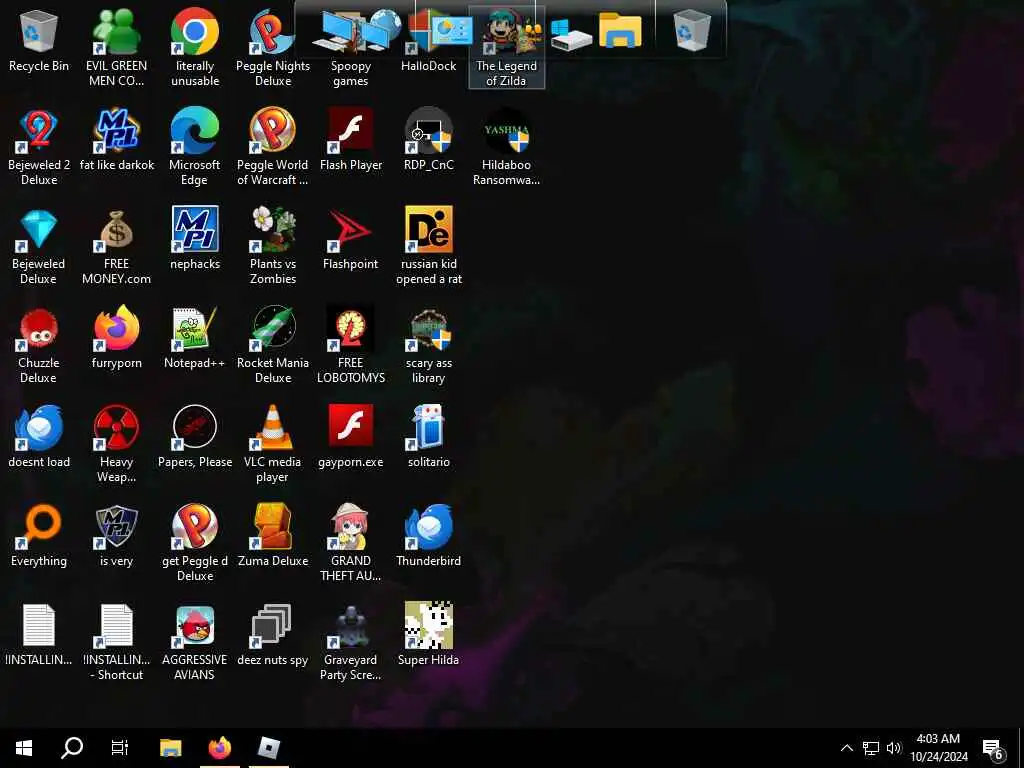Open network status tray icon
The width and height of the screenshot is (1024, 768).
(871, 748)
